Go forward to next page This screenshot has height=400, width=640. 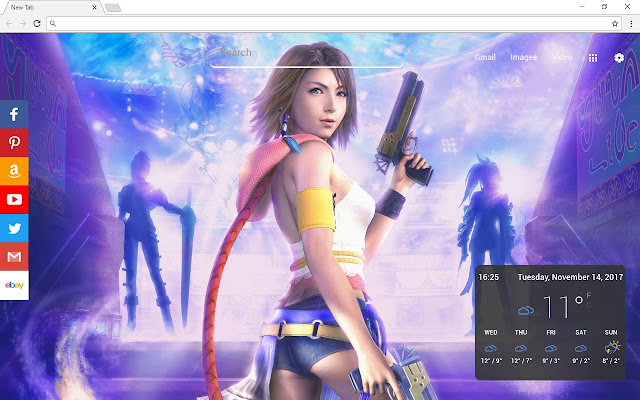click(23, 24)
